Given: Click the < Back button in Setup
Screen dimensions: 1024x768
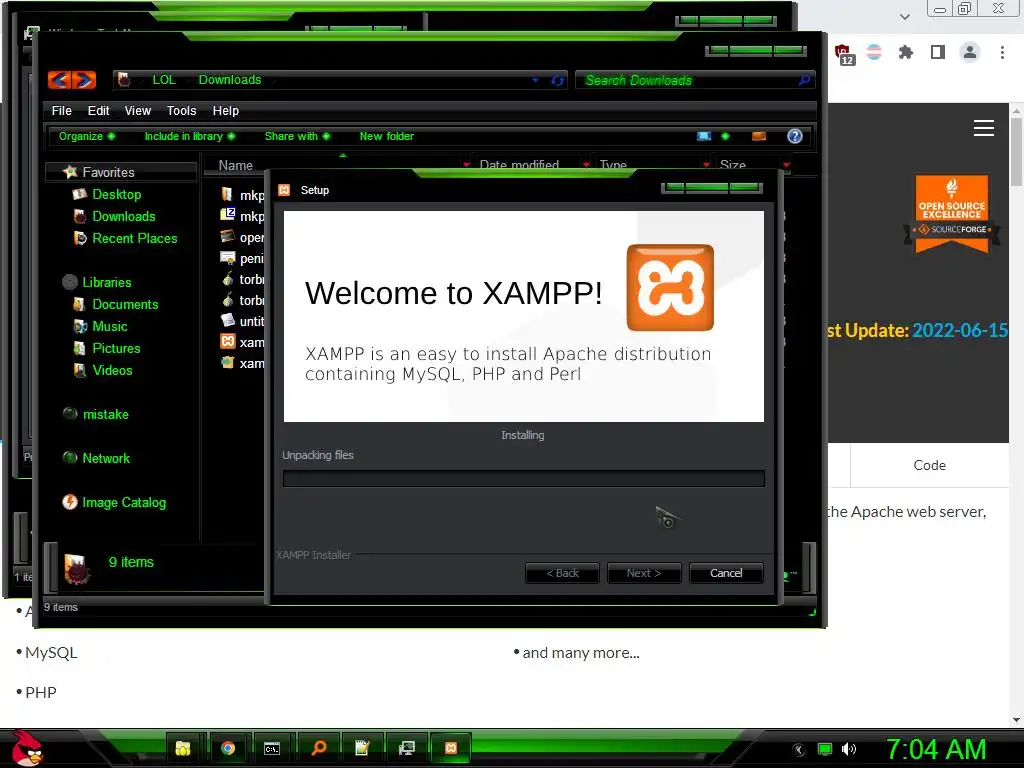Looking at the screenshot, I should coord(562,573).
